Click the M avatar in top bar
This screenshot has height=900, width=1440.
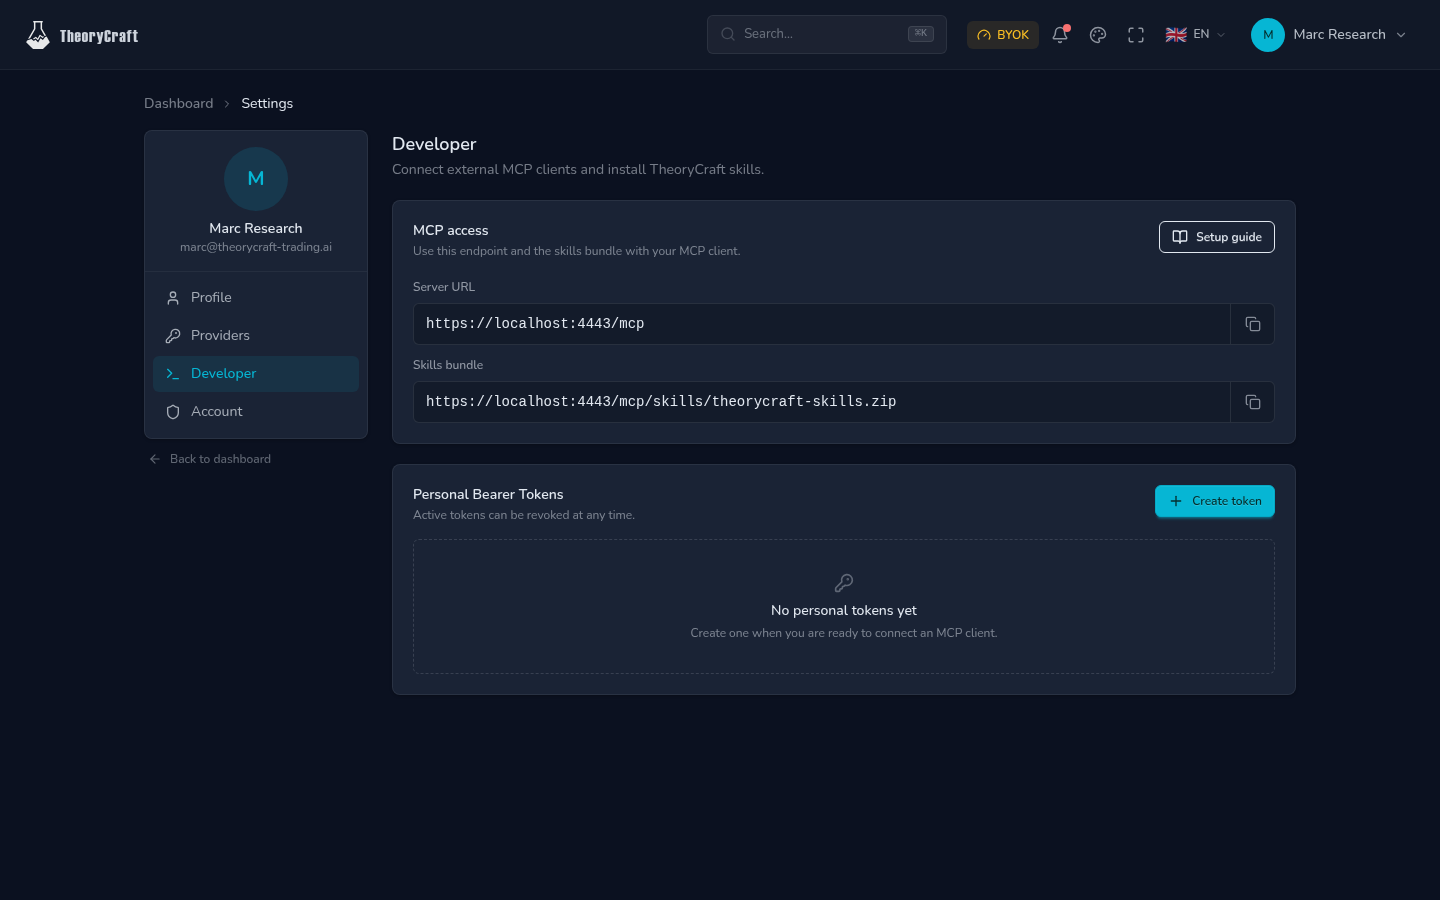[1268, 35]
